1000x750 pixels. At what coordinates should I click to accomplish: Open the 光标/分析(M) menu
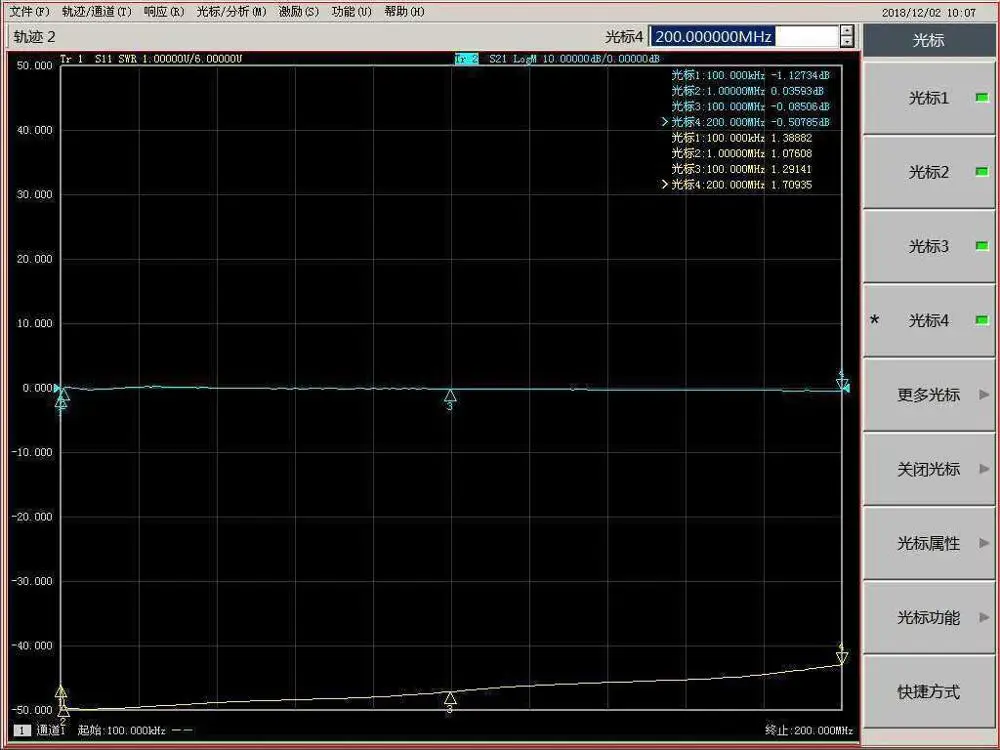[232, 12]
